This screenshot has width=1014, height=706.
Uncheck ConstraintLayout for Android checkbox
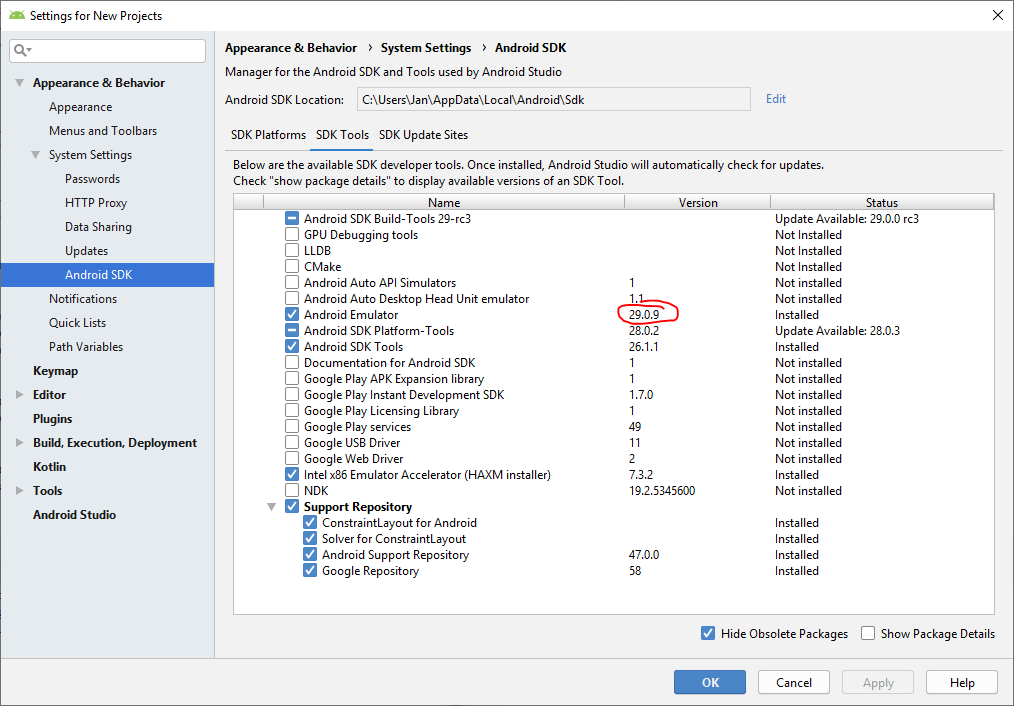(x=310, y=522)
